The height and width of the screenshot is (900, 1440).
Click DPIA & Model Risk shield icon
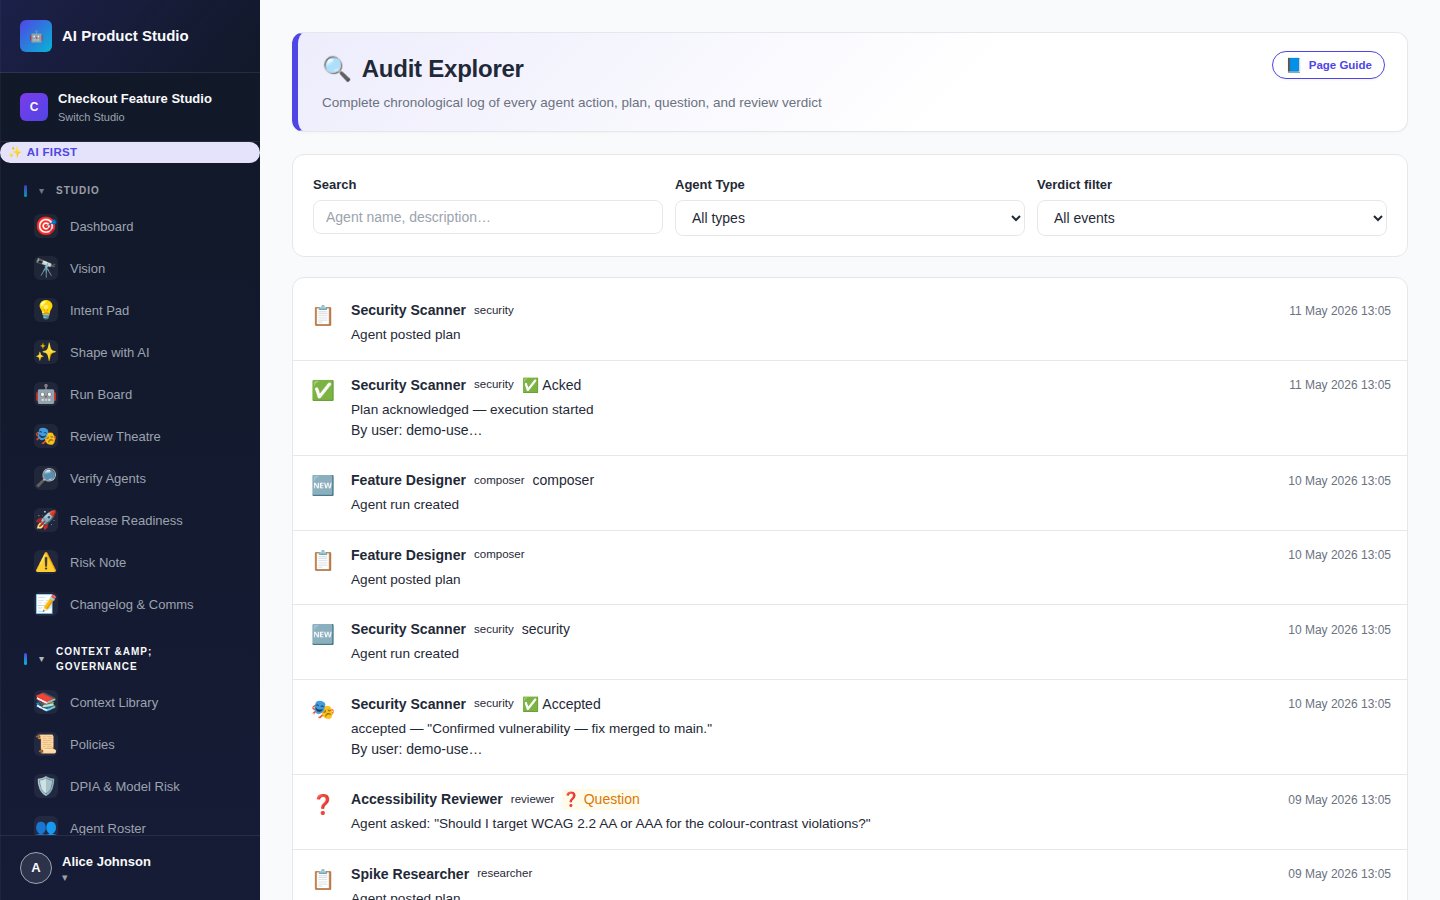[x=46, y=786]
